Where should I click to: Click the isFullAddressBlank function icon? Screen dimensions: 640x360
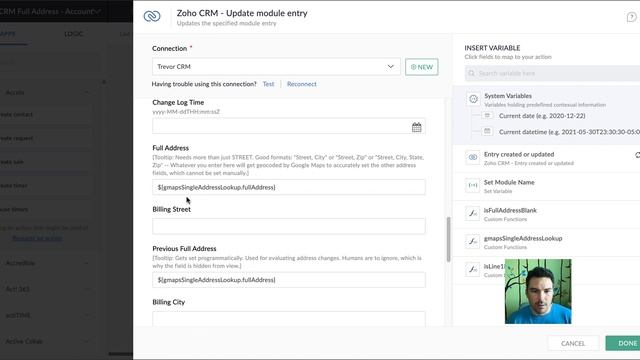pos(473,213)
